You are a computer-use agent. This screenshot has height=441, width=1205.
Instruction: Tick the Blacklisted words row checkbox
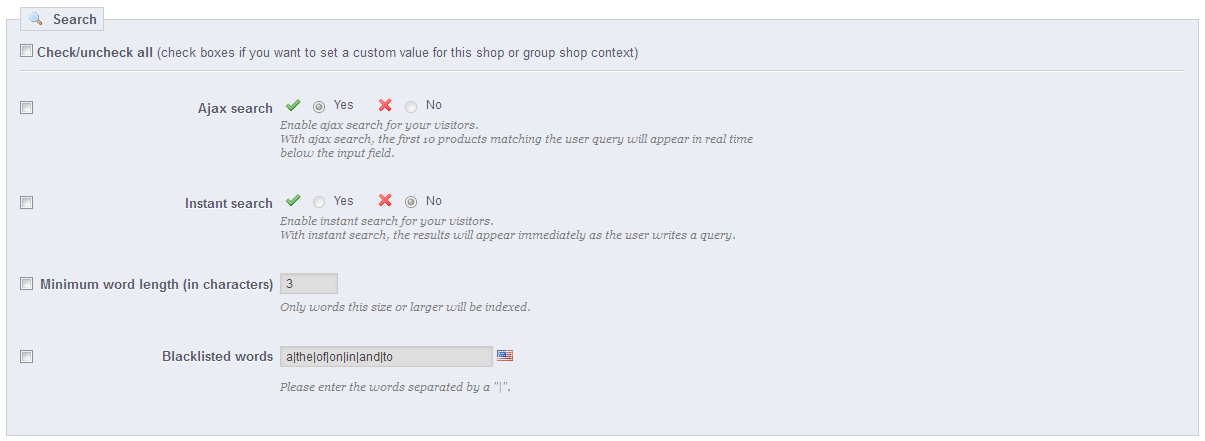27,356
